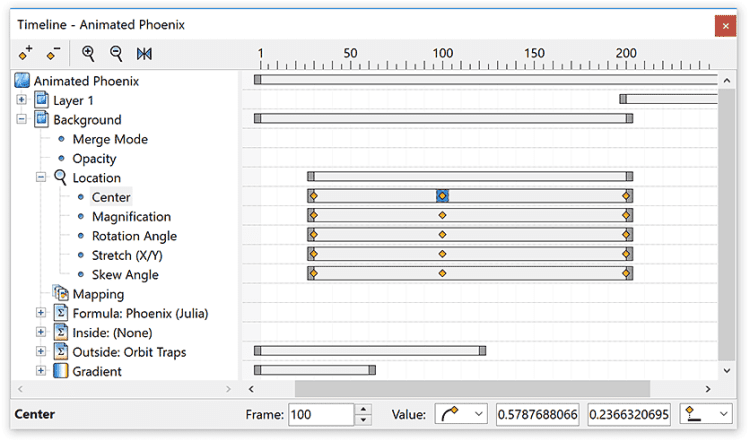Click the timeline horizontal scrollbar thumb

tap(472, 389)
